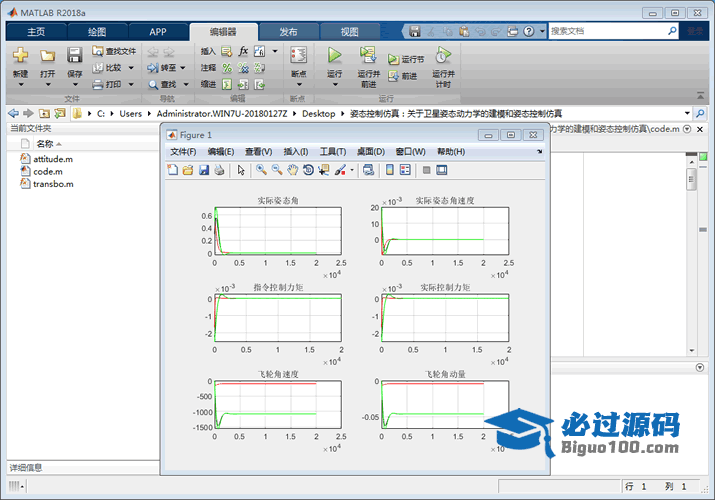This screenshot has height=500, width=715.
Task: Click the help question mark icon
Action: (528, 31)
